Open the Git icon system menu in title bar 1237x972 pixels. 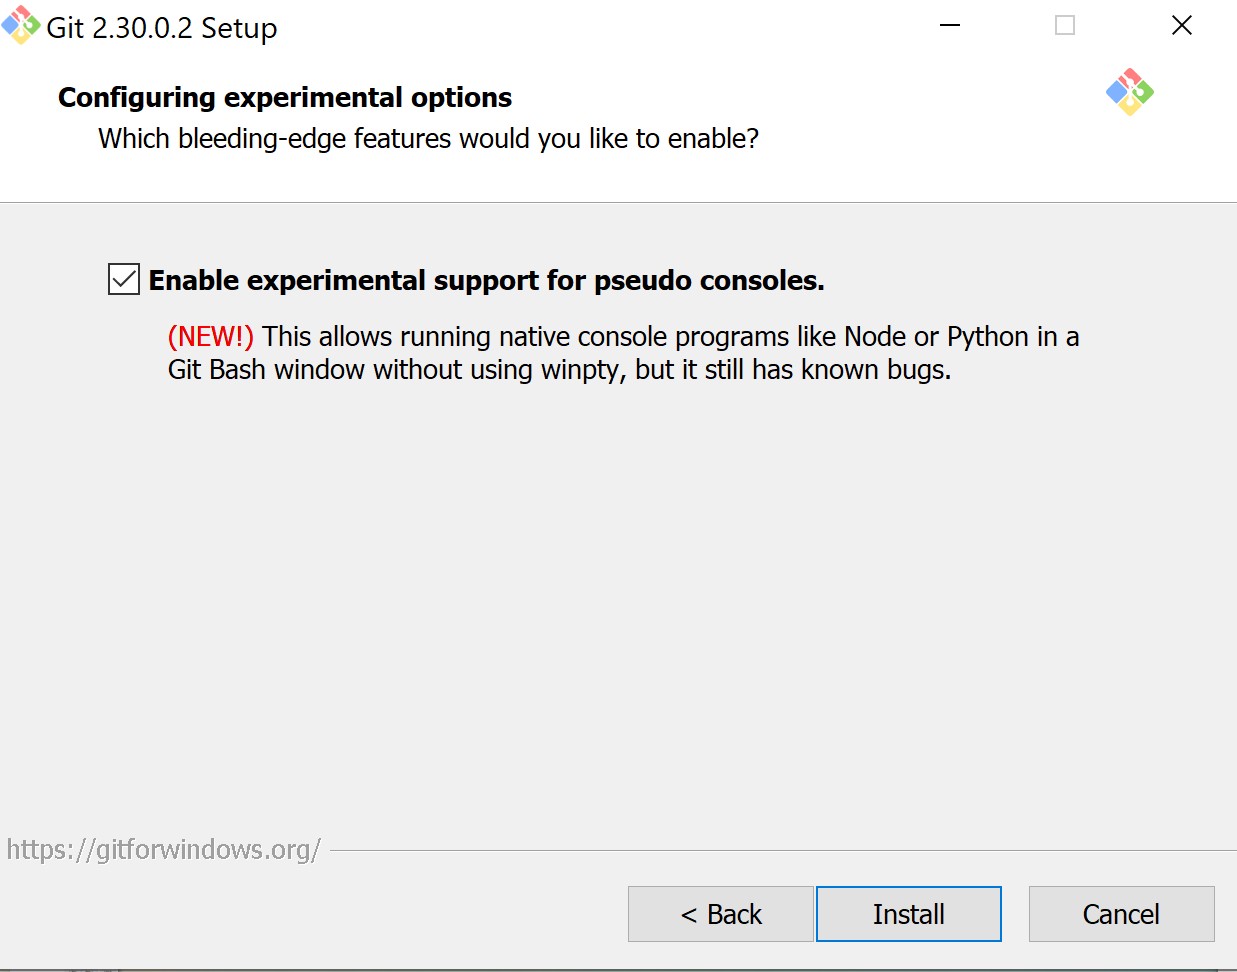tap(21, 26)
